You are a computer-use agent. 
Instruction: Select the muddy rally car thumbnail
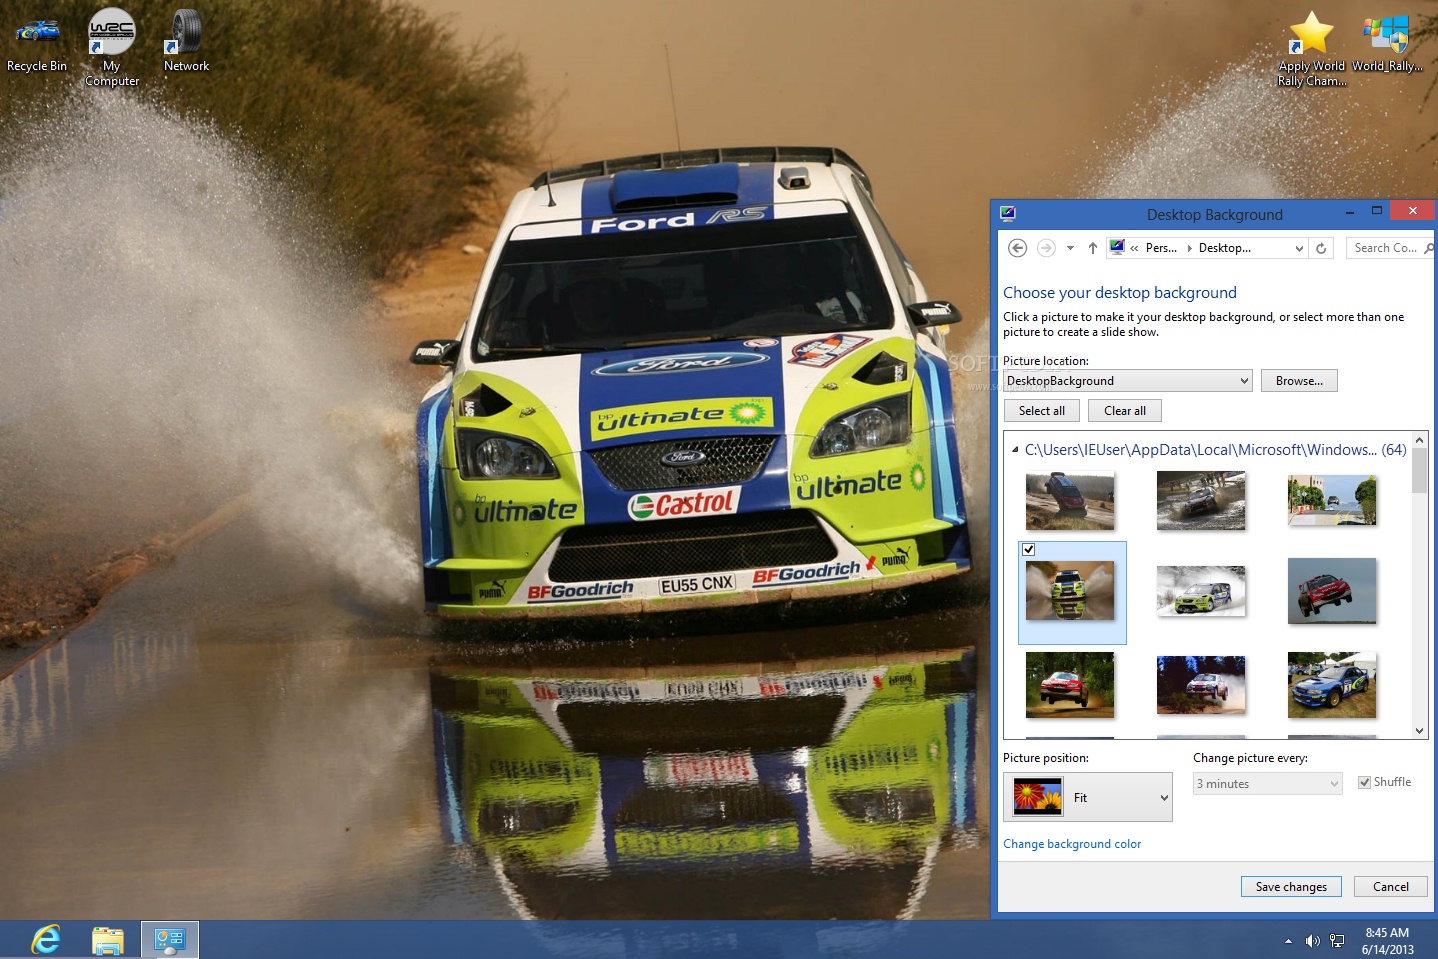pos(1201,500)
